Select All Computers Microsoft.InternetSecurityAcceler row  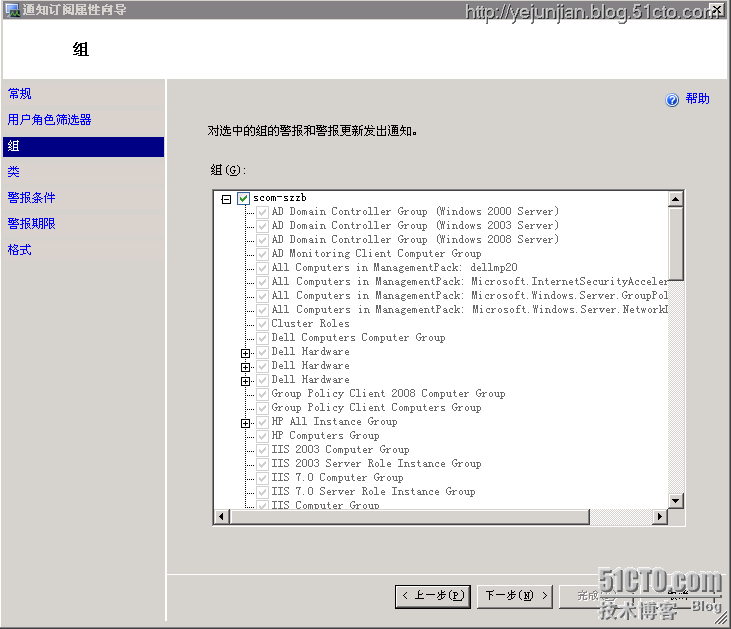[469, 282]
